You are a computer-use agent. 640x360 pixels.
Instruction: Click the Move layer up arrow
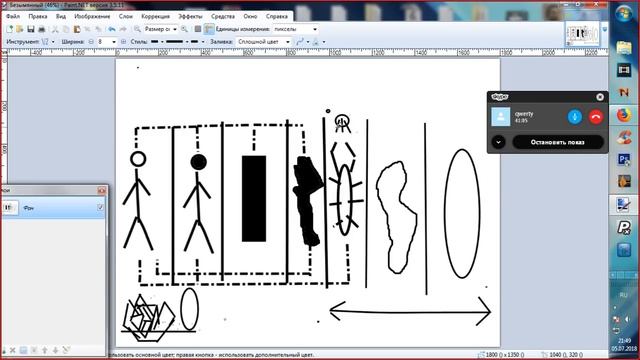44,350
